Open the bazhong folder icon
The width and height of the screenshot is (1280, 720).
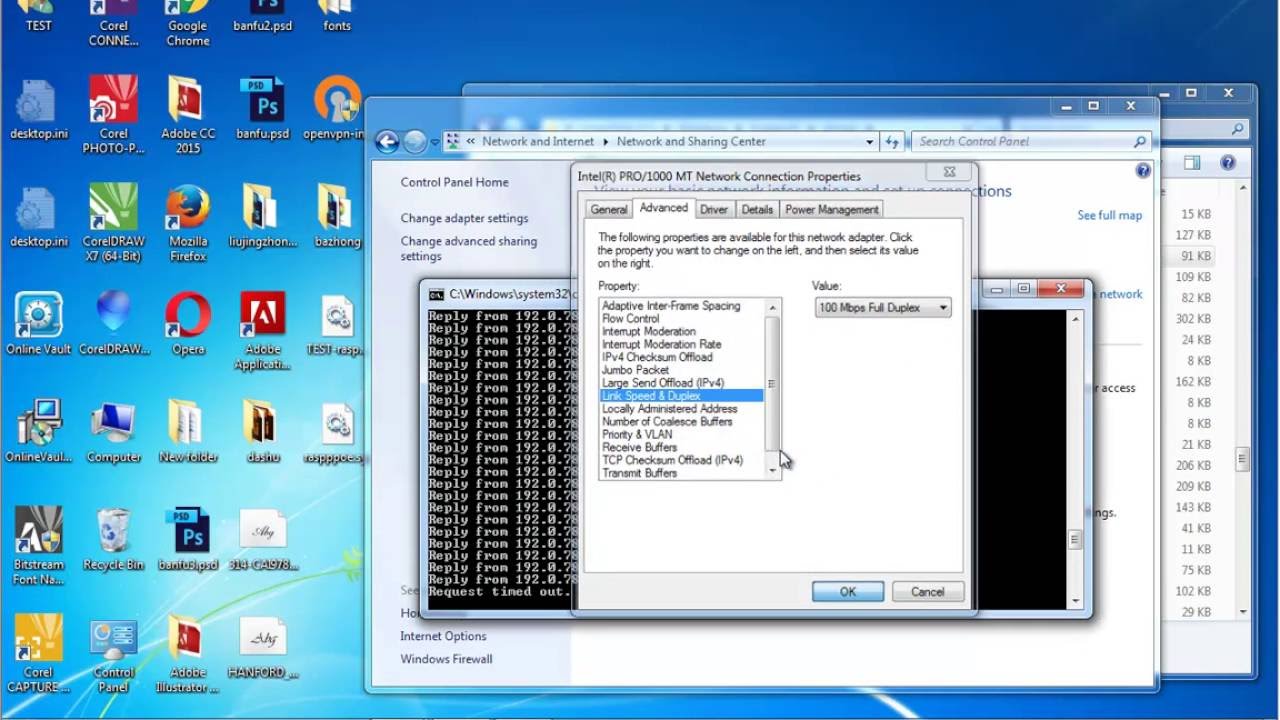(337, 216)
